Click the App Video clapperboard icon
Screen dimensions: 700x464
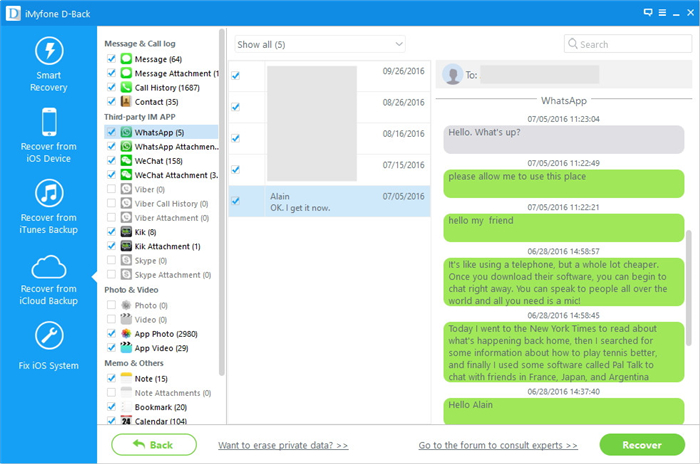pos(126,348)
